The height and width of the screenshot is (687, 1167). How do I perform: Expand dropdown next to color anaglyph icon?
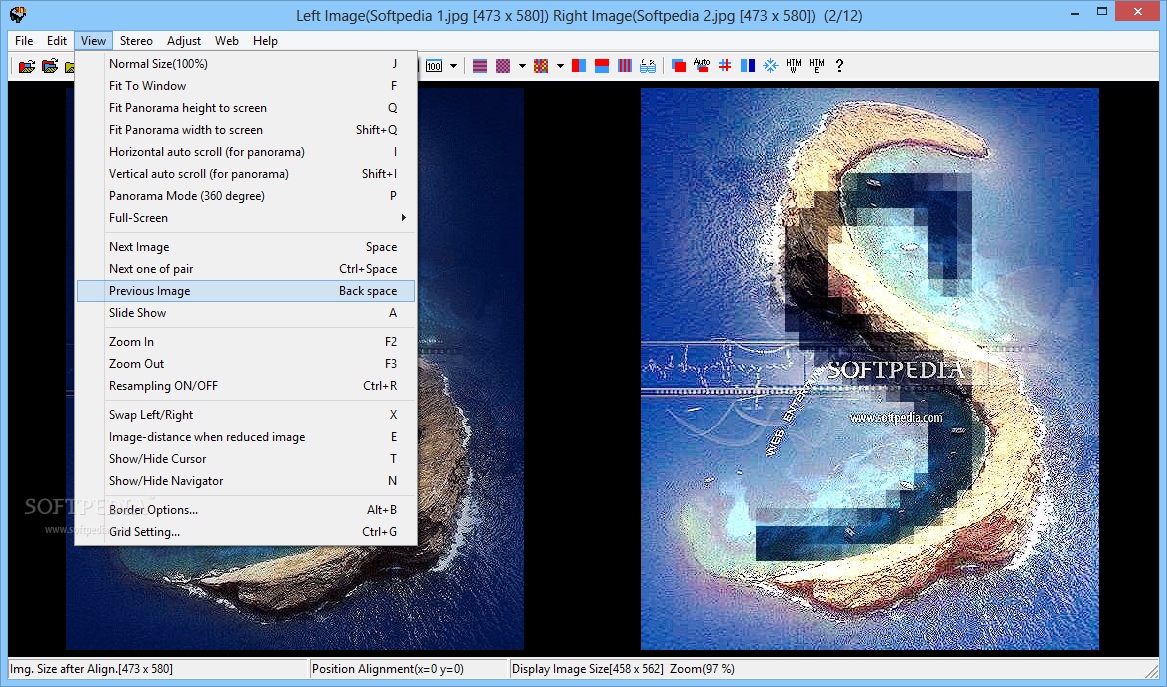click(x=560, y=66)
